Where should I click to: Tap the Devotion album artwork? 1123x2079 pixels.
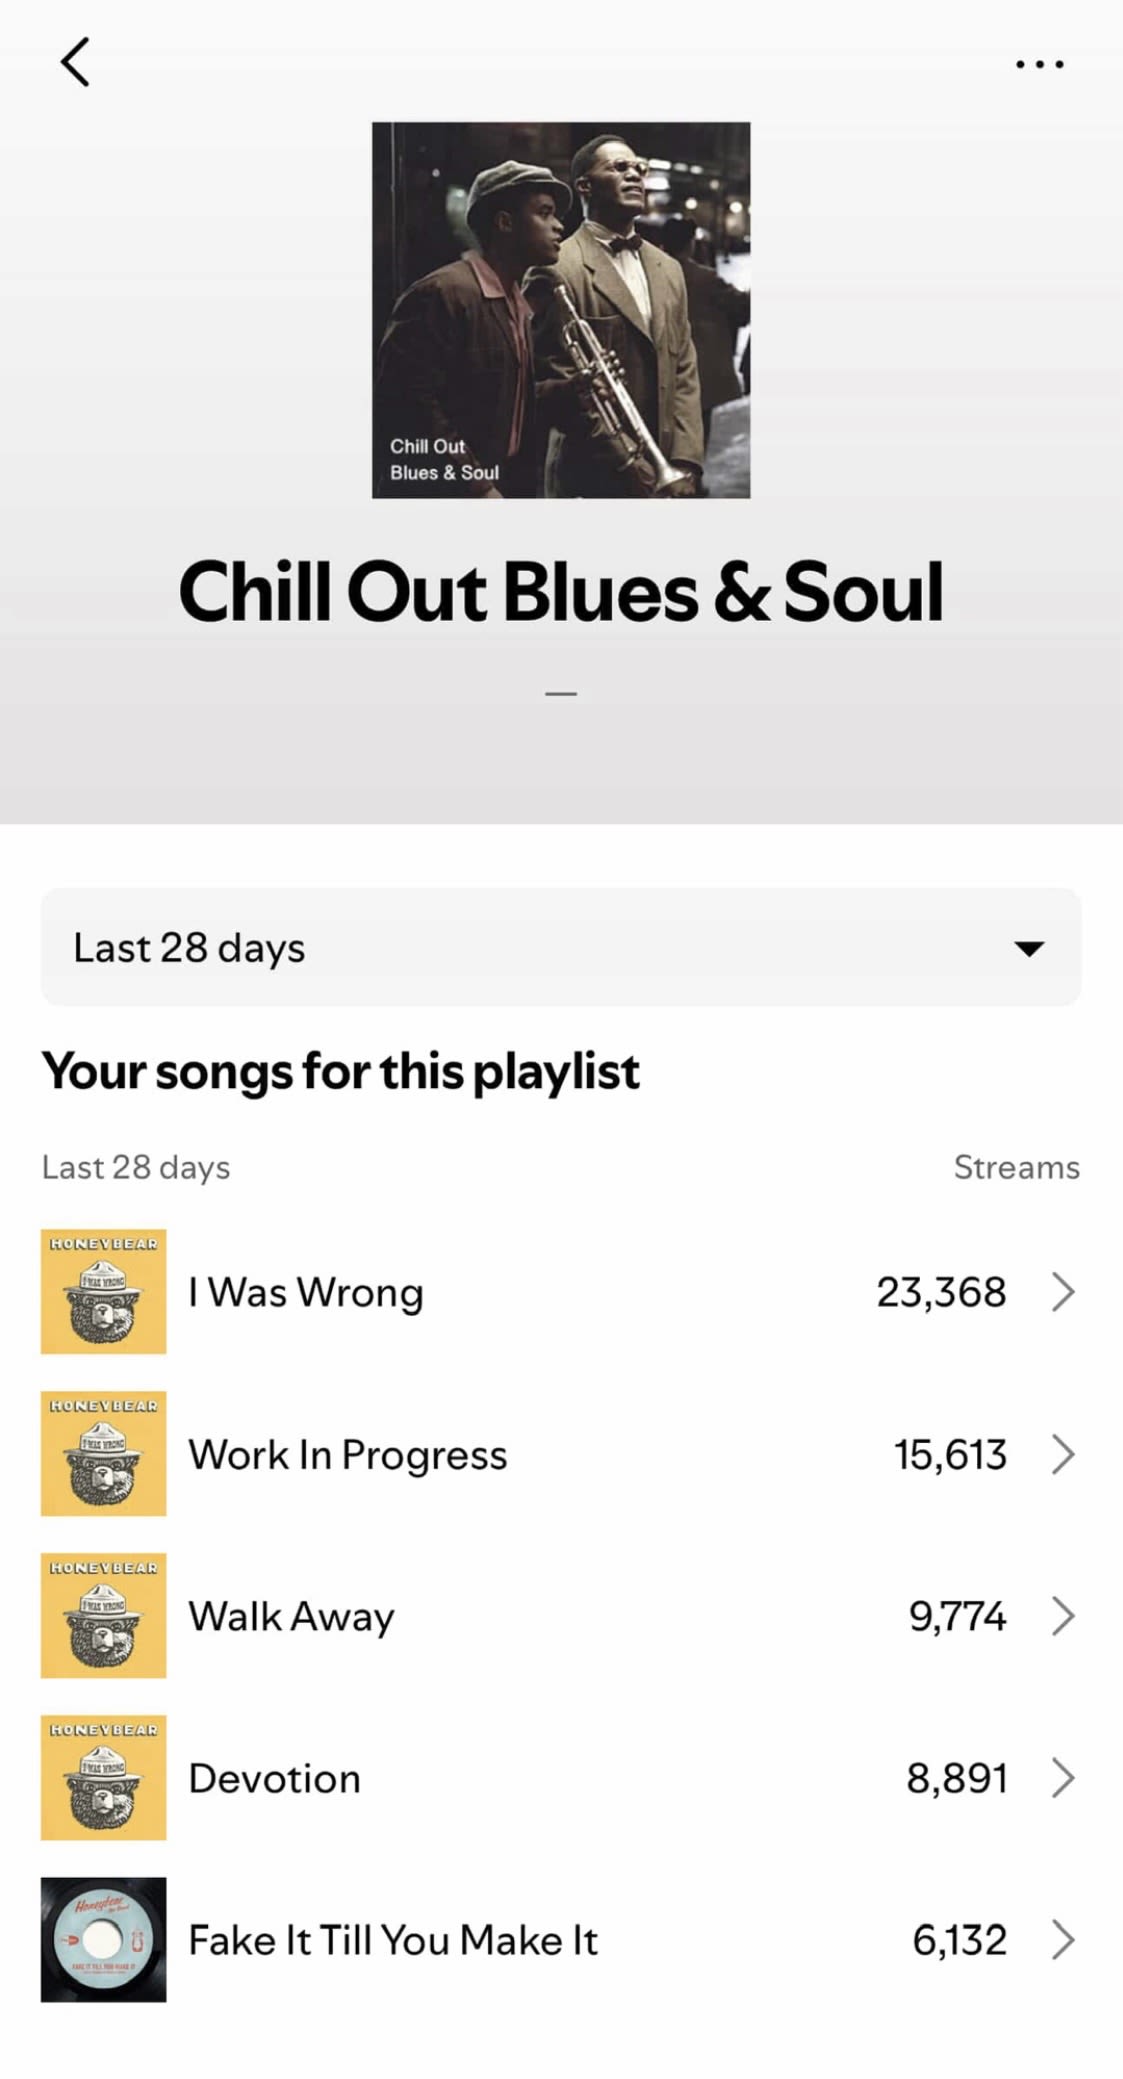point(103,1777)
